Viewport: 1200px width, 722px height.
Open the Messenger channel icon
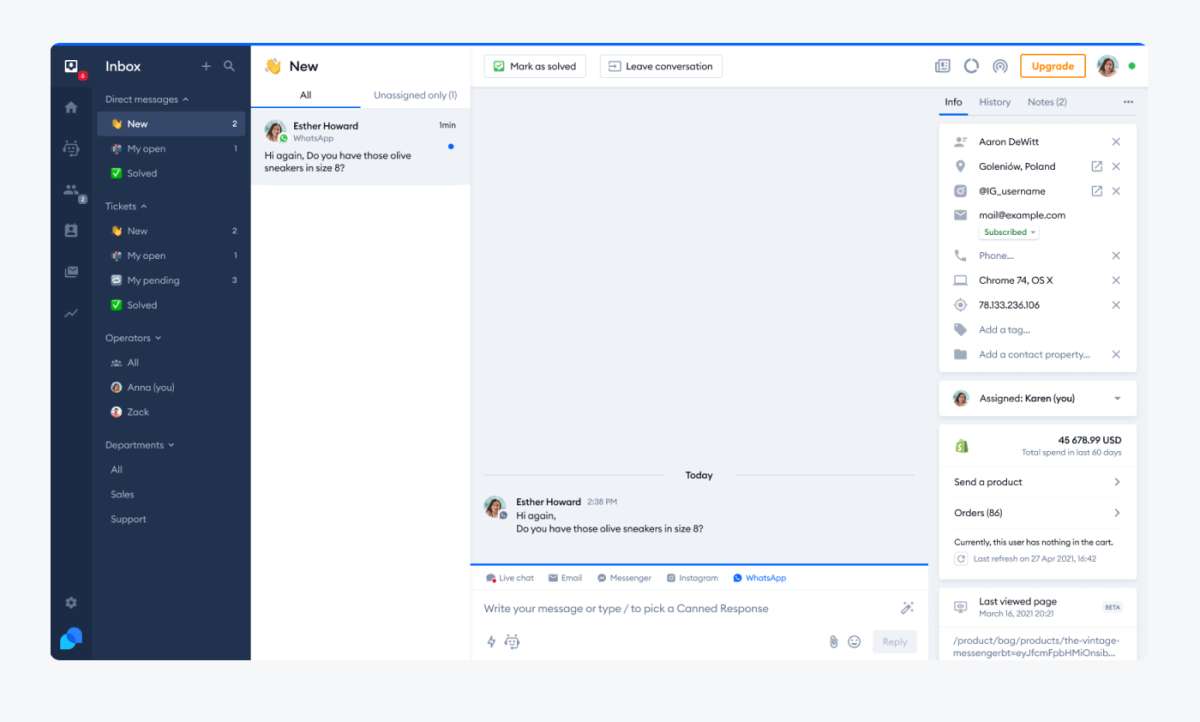(x=623, y=577)
